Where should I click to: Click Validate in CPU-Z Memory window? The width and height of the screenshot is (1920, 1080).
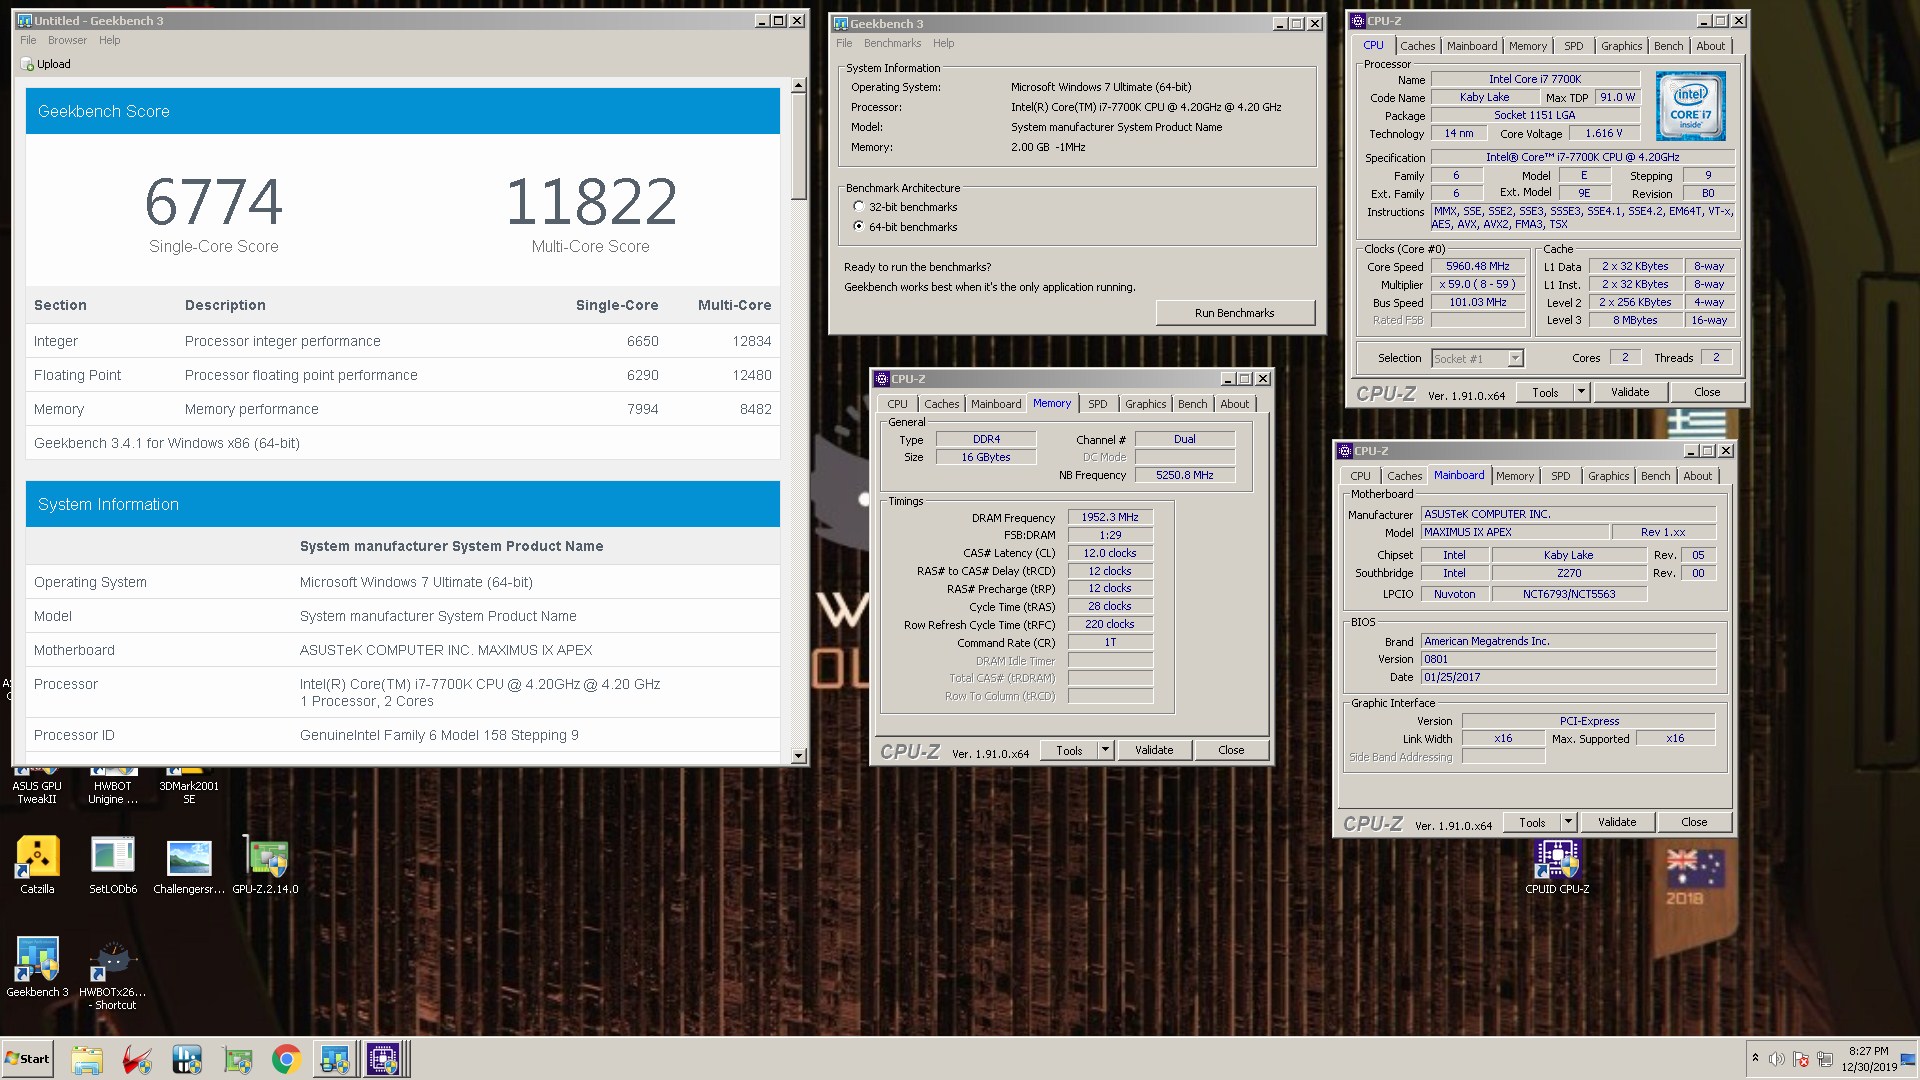[1154, 750]
